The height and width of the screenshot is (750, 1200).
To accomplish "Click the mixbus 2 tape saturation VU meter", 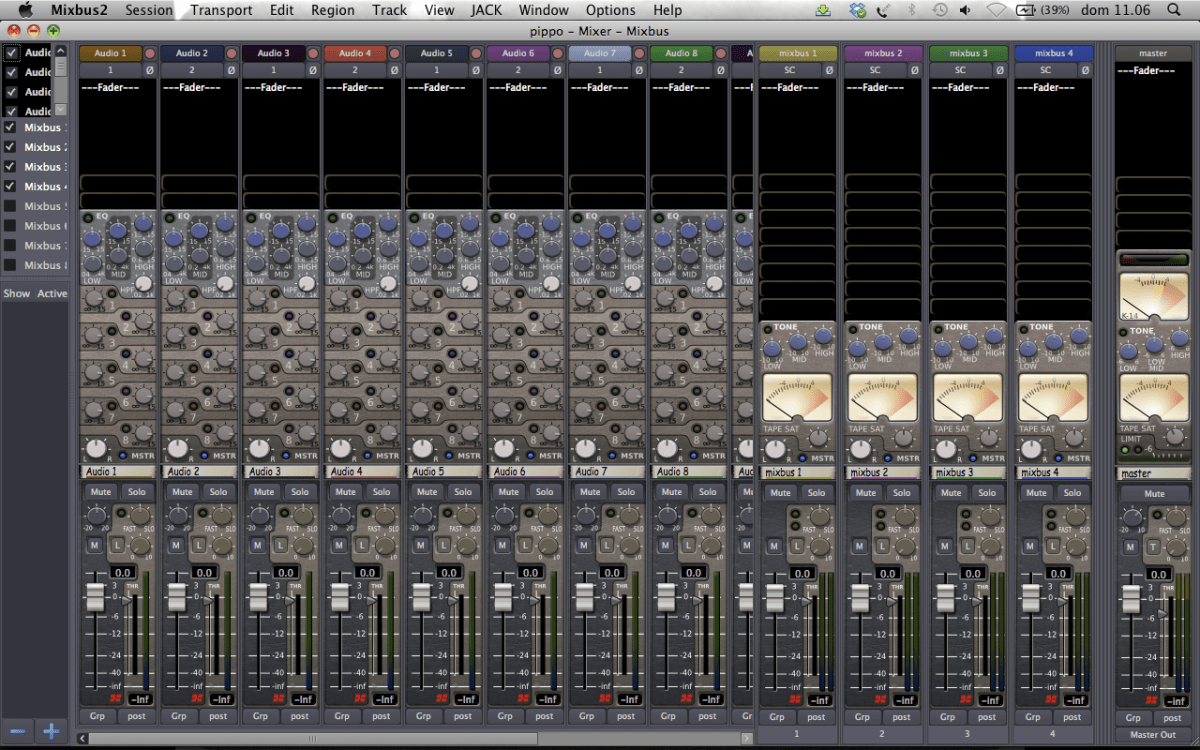I will point(883,398).
